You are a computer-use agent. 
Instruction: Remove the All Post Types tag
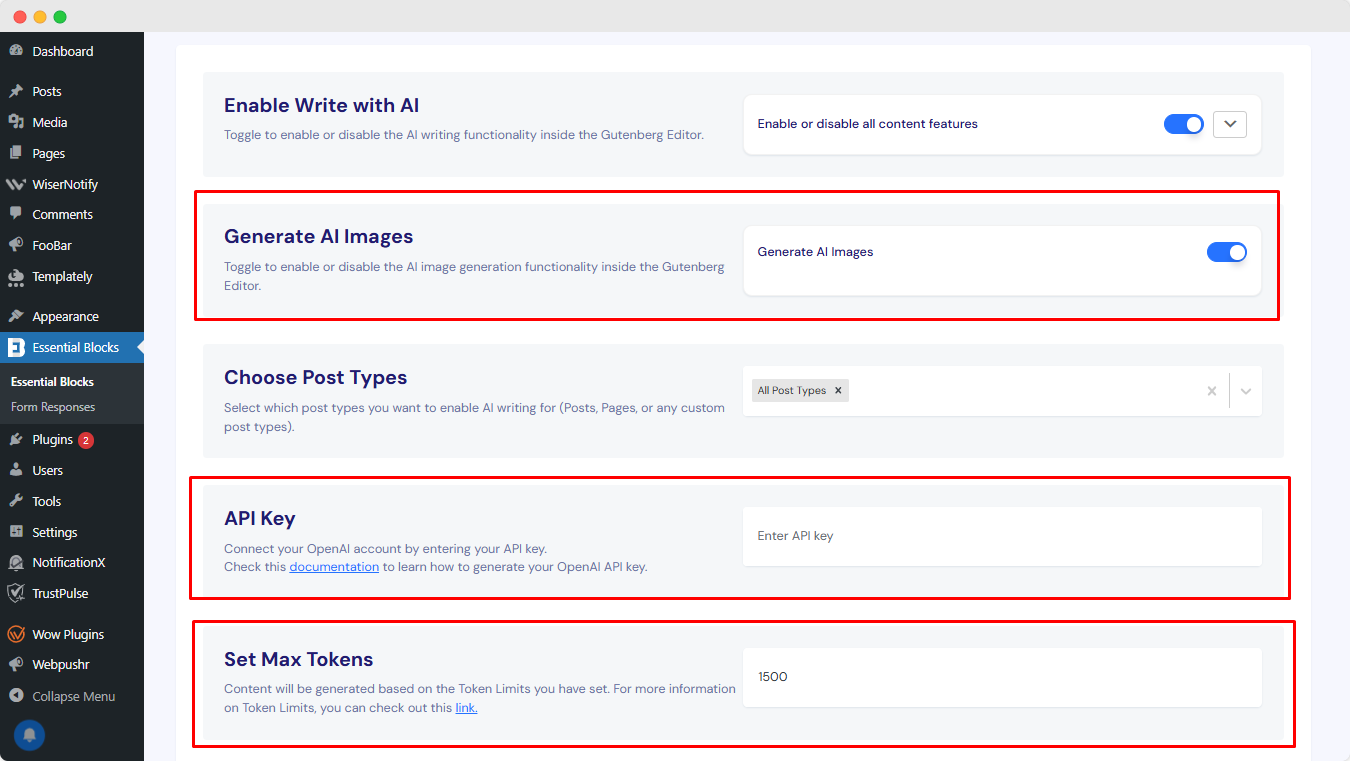[838, 391]
